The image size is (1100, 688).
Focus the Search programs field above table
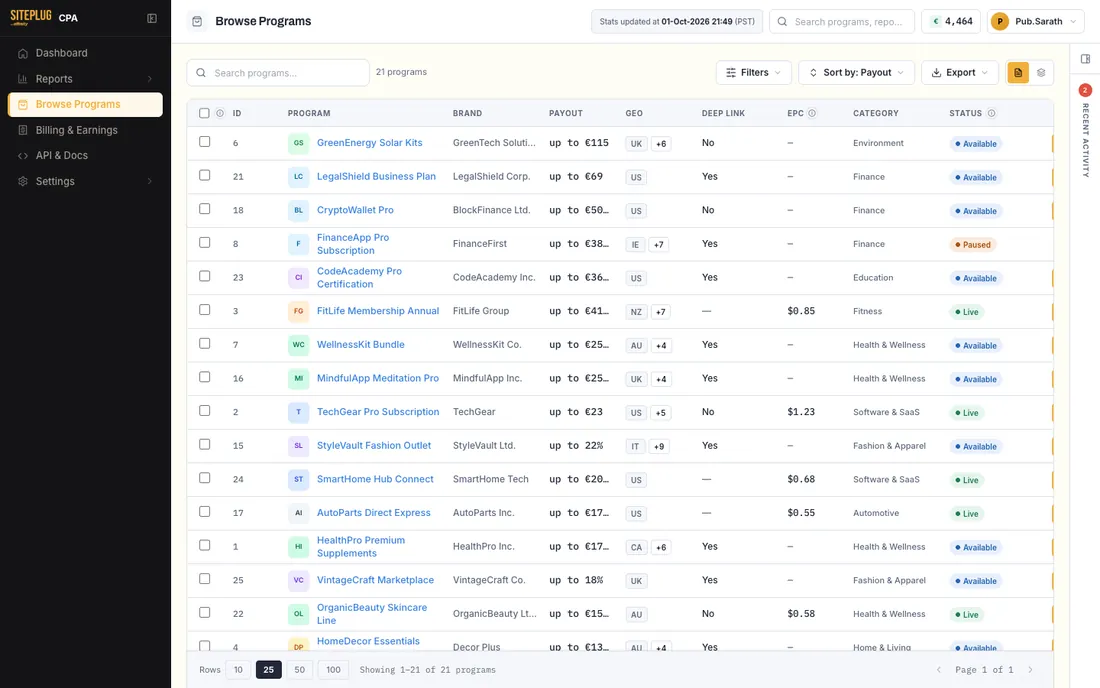[278, 73]
